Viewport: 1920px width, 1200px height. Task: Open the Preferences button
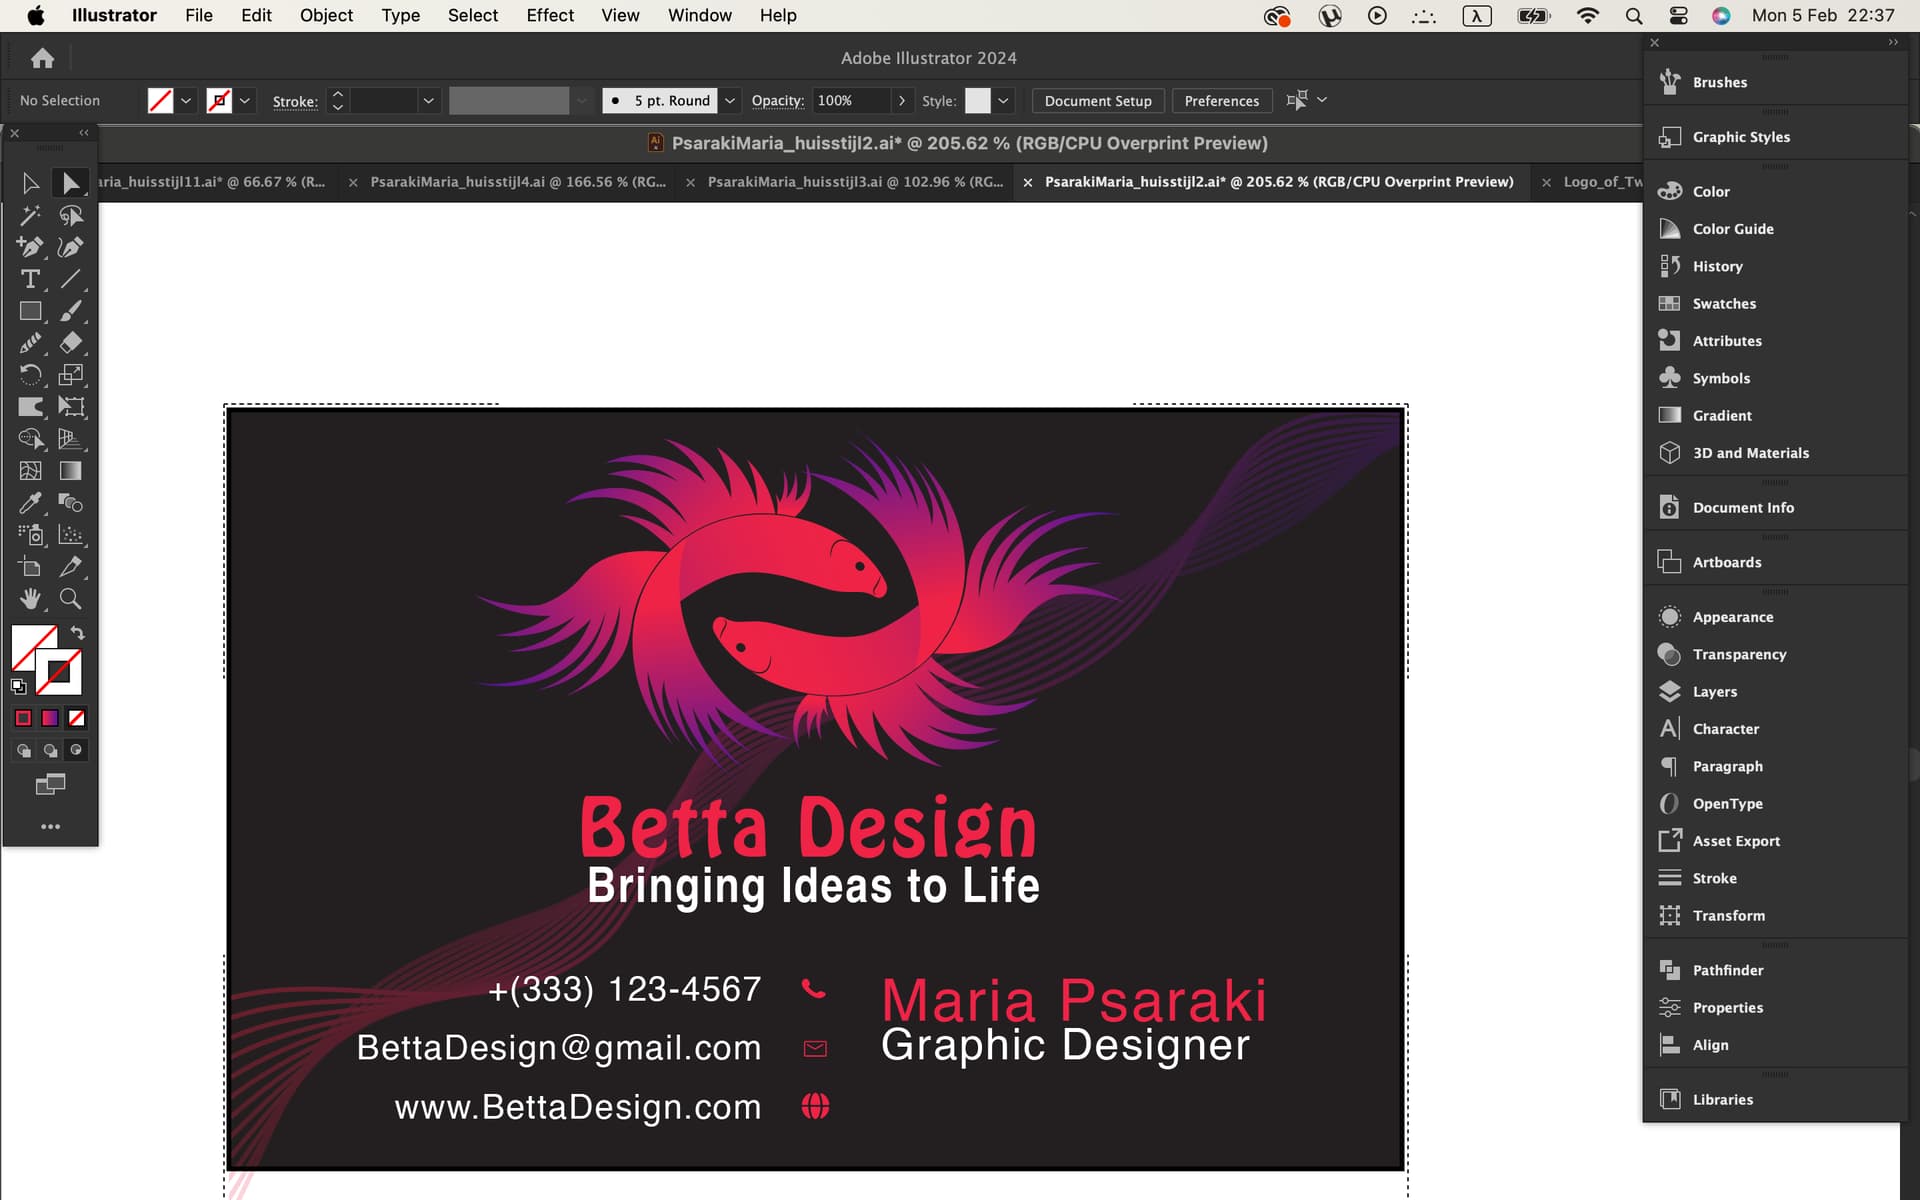coord(1221,101)
